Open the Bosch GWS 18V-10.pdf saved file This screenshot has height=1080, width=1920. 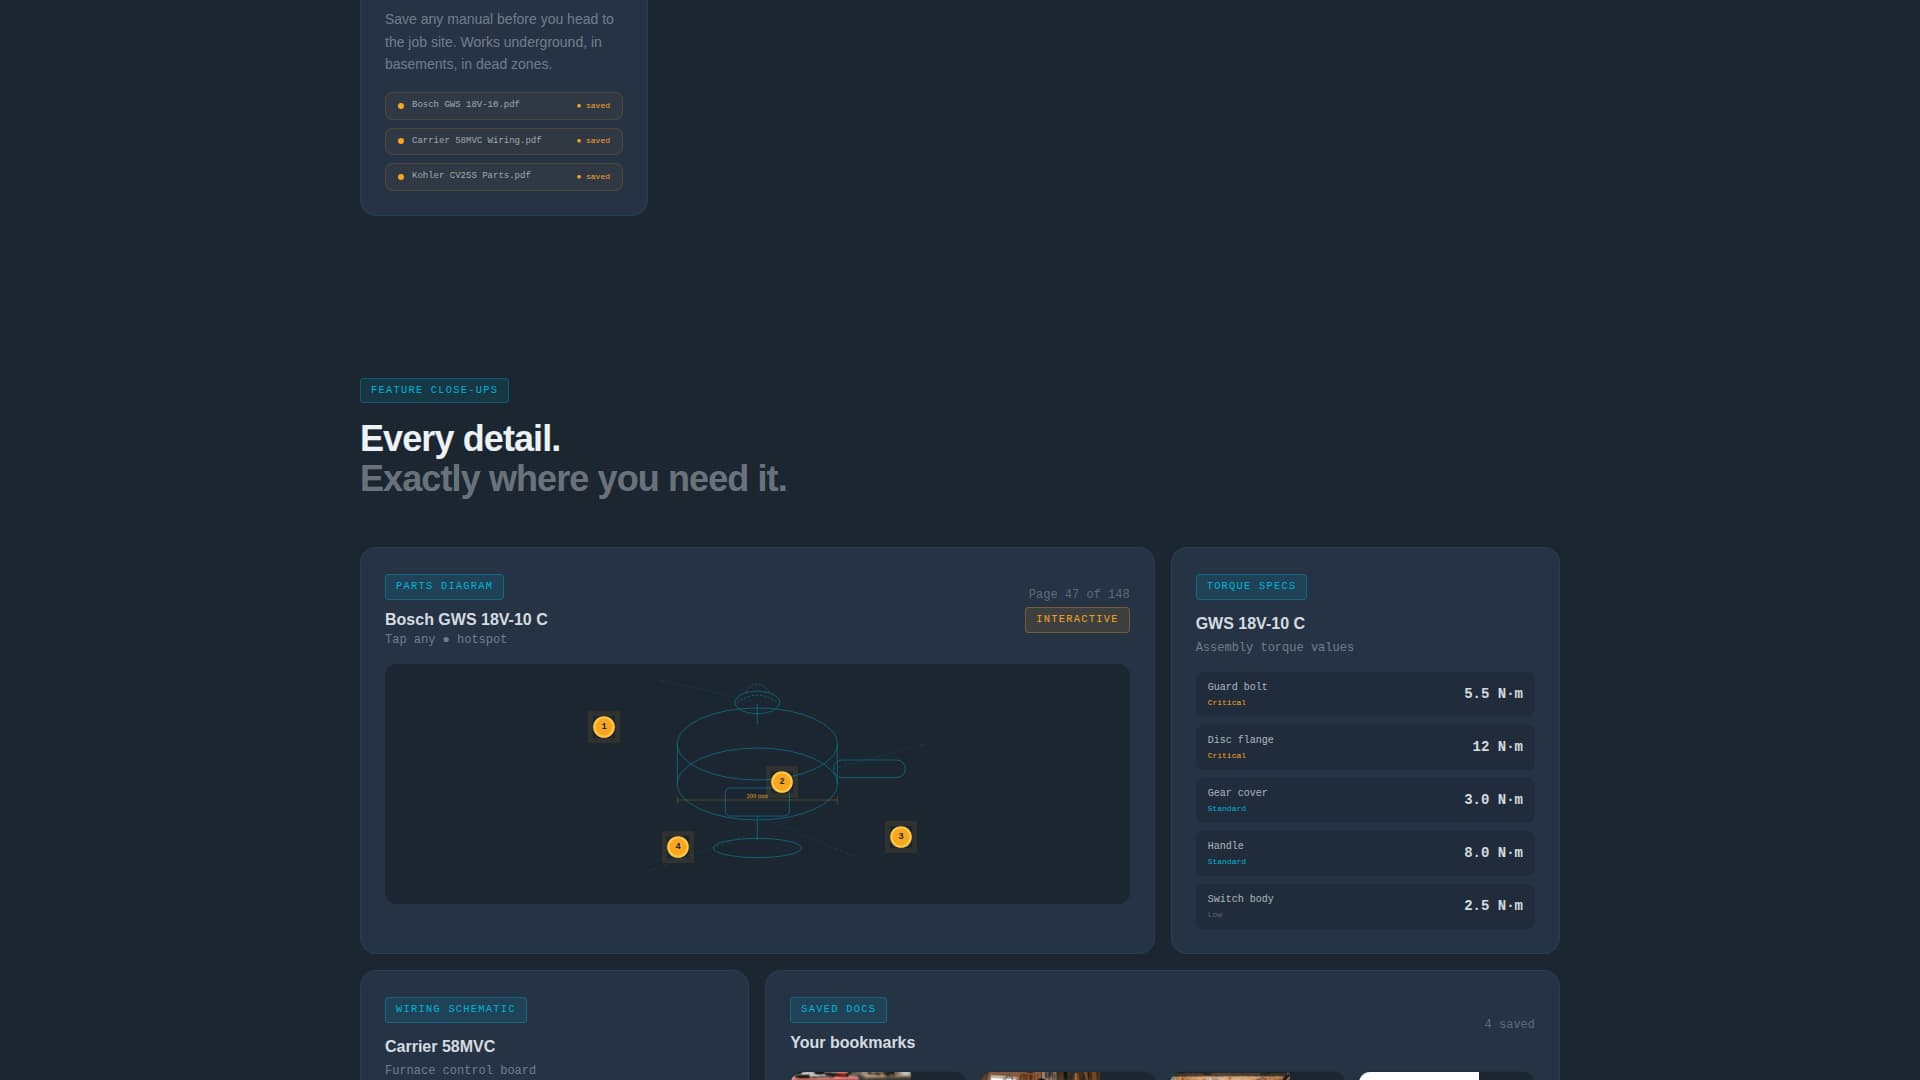504,106
